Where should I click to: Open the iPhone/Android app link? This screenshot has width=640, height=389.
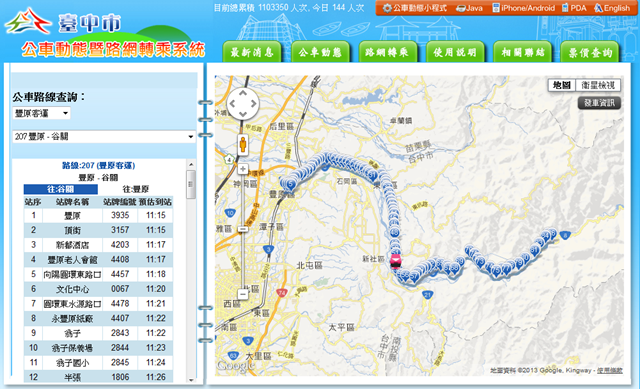point(524,8)
